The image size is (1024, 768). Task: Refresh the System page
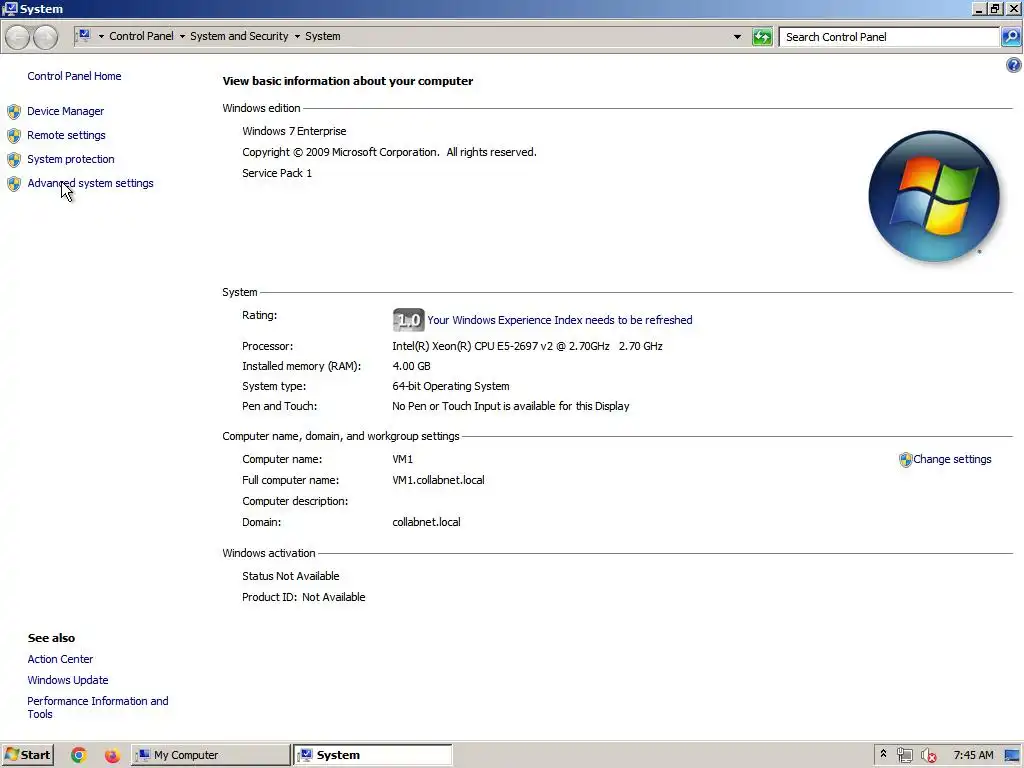coord(762,37)
